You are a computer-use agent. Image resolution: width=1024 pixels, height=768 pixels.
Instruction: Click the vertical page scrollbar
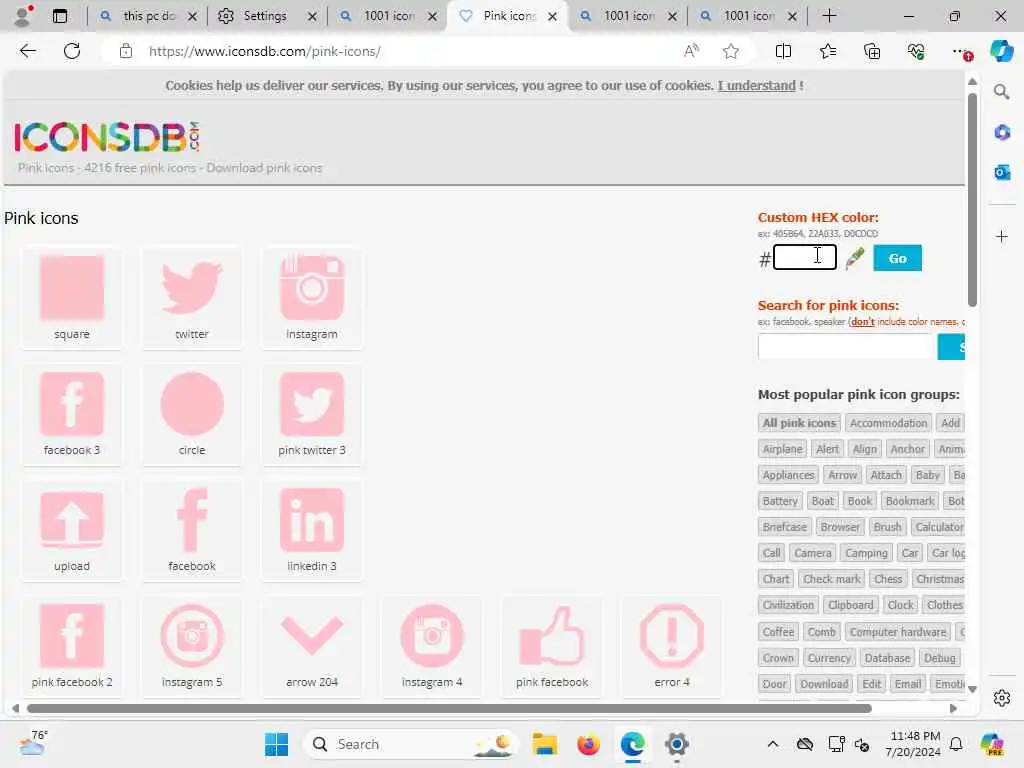[x=972, y=199]
